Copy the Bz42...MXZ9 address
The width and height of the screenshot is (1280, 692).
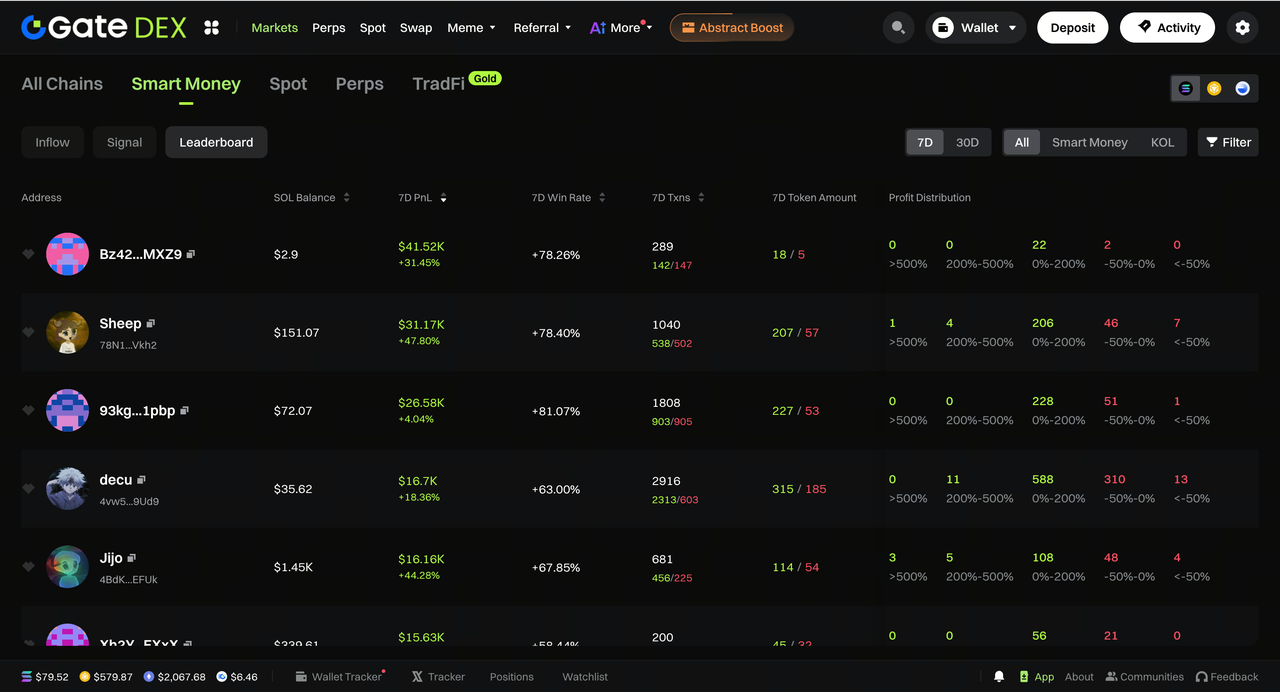[x=191, y=255]
